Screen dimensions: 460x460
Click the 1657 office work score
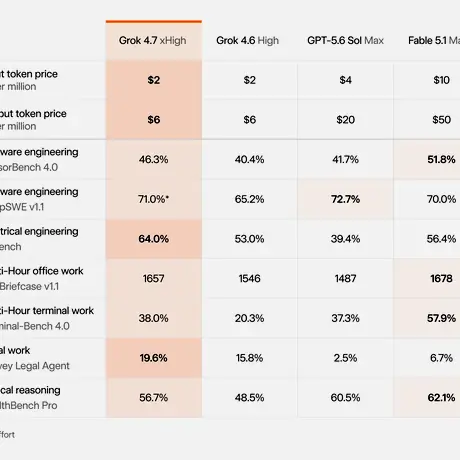click(154, 278)
